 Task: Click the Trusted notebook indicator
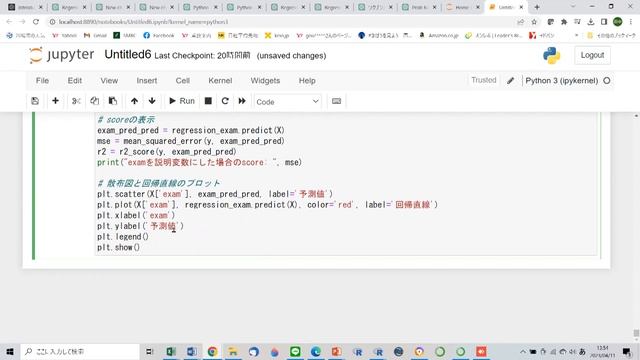[484, 80]
